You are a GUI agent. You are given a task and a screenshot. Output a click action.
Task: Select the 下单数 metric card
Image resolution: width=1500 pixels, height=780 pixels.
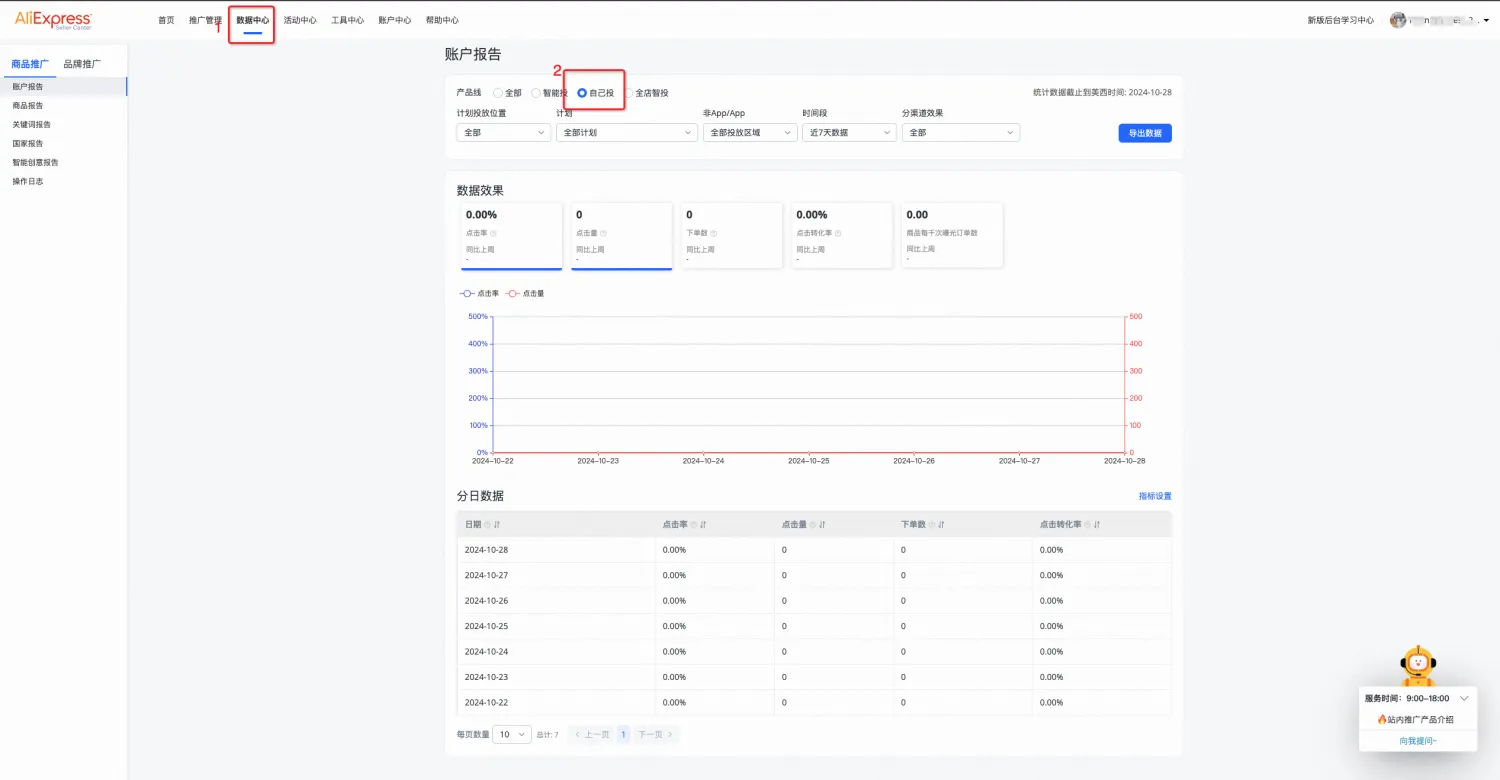pyautogui.click(x=732, y=235)
